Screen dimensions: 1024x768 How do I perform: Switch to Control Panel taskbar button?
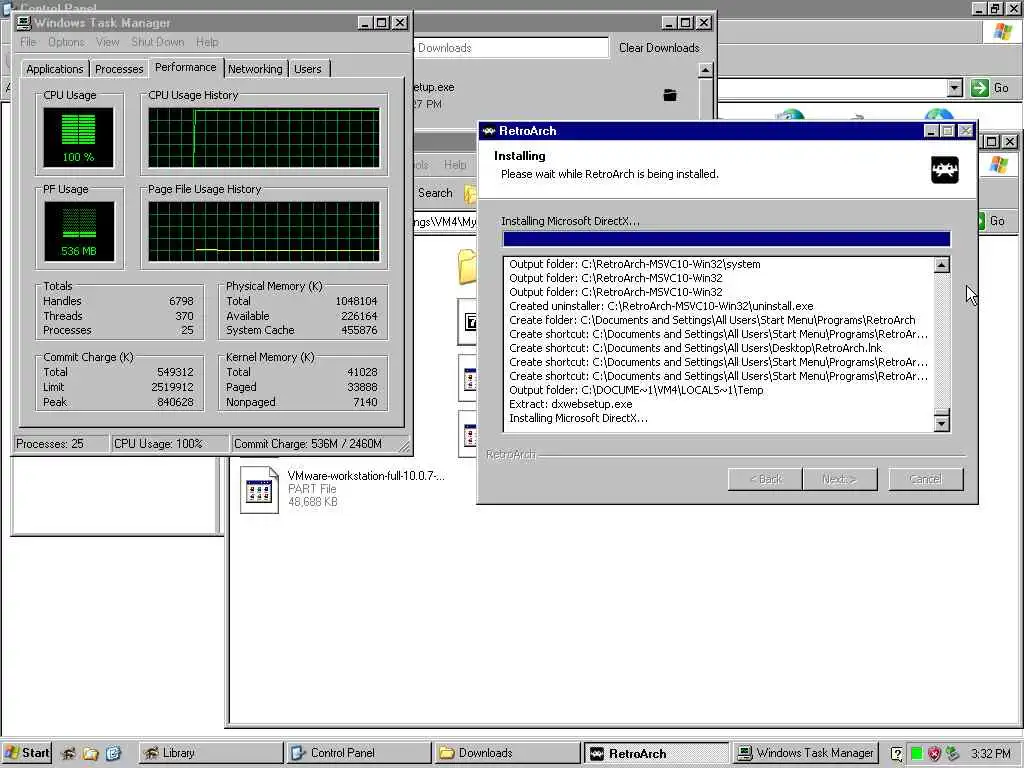pos(359,753)
